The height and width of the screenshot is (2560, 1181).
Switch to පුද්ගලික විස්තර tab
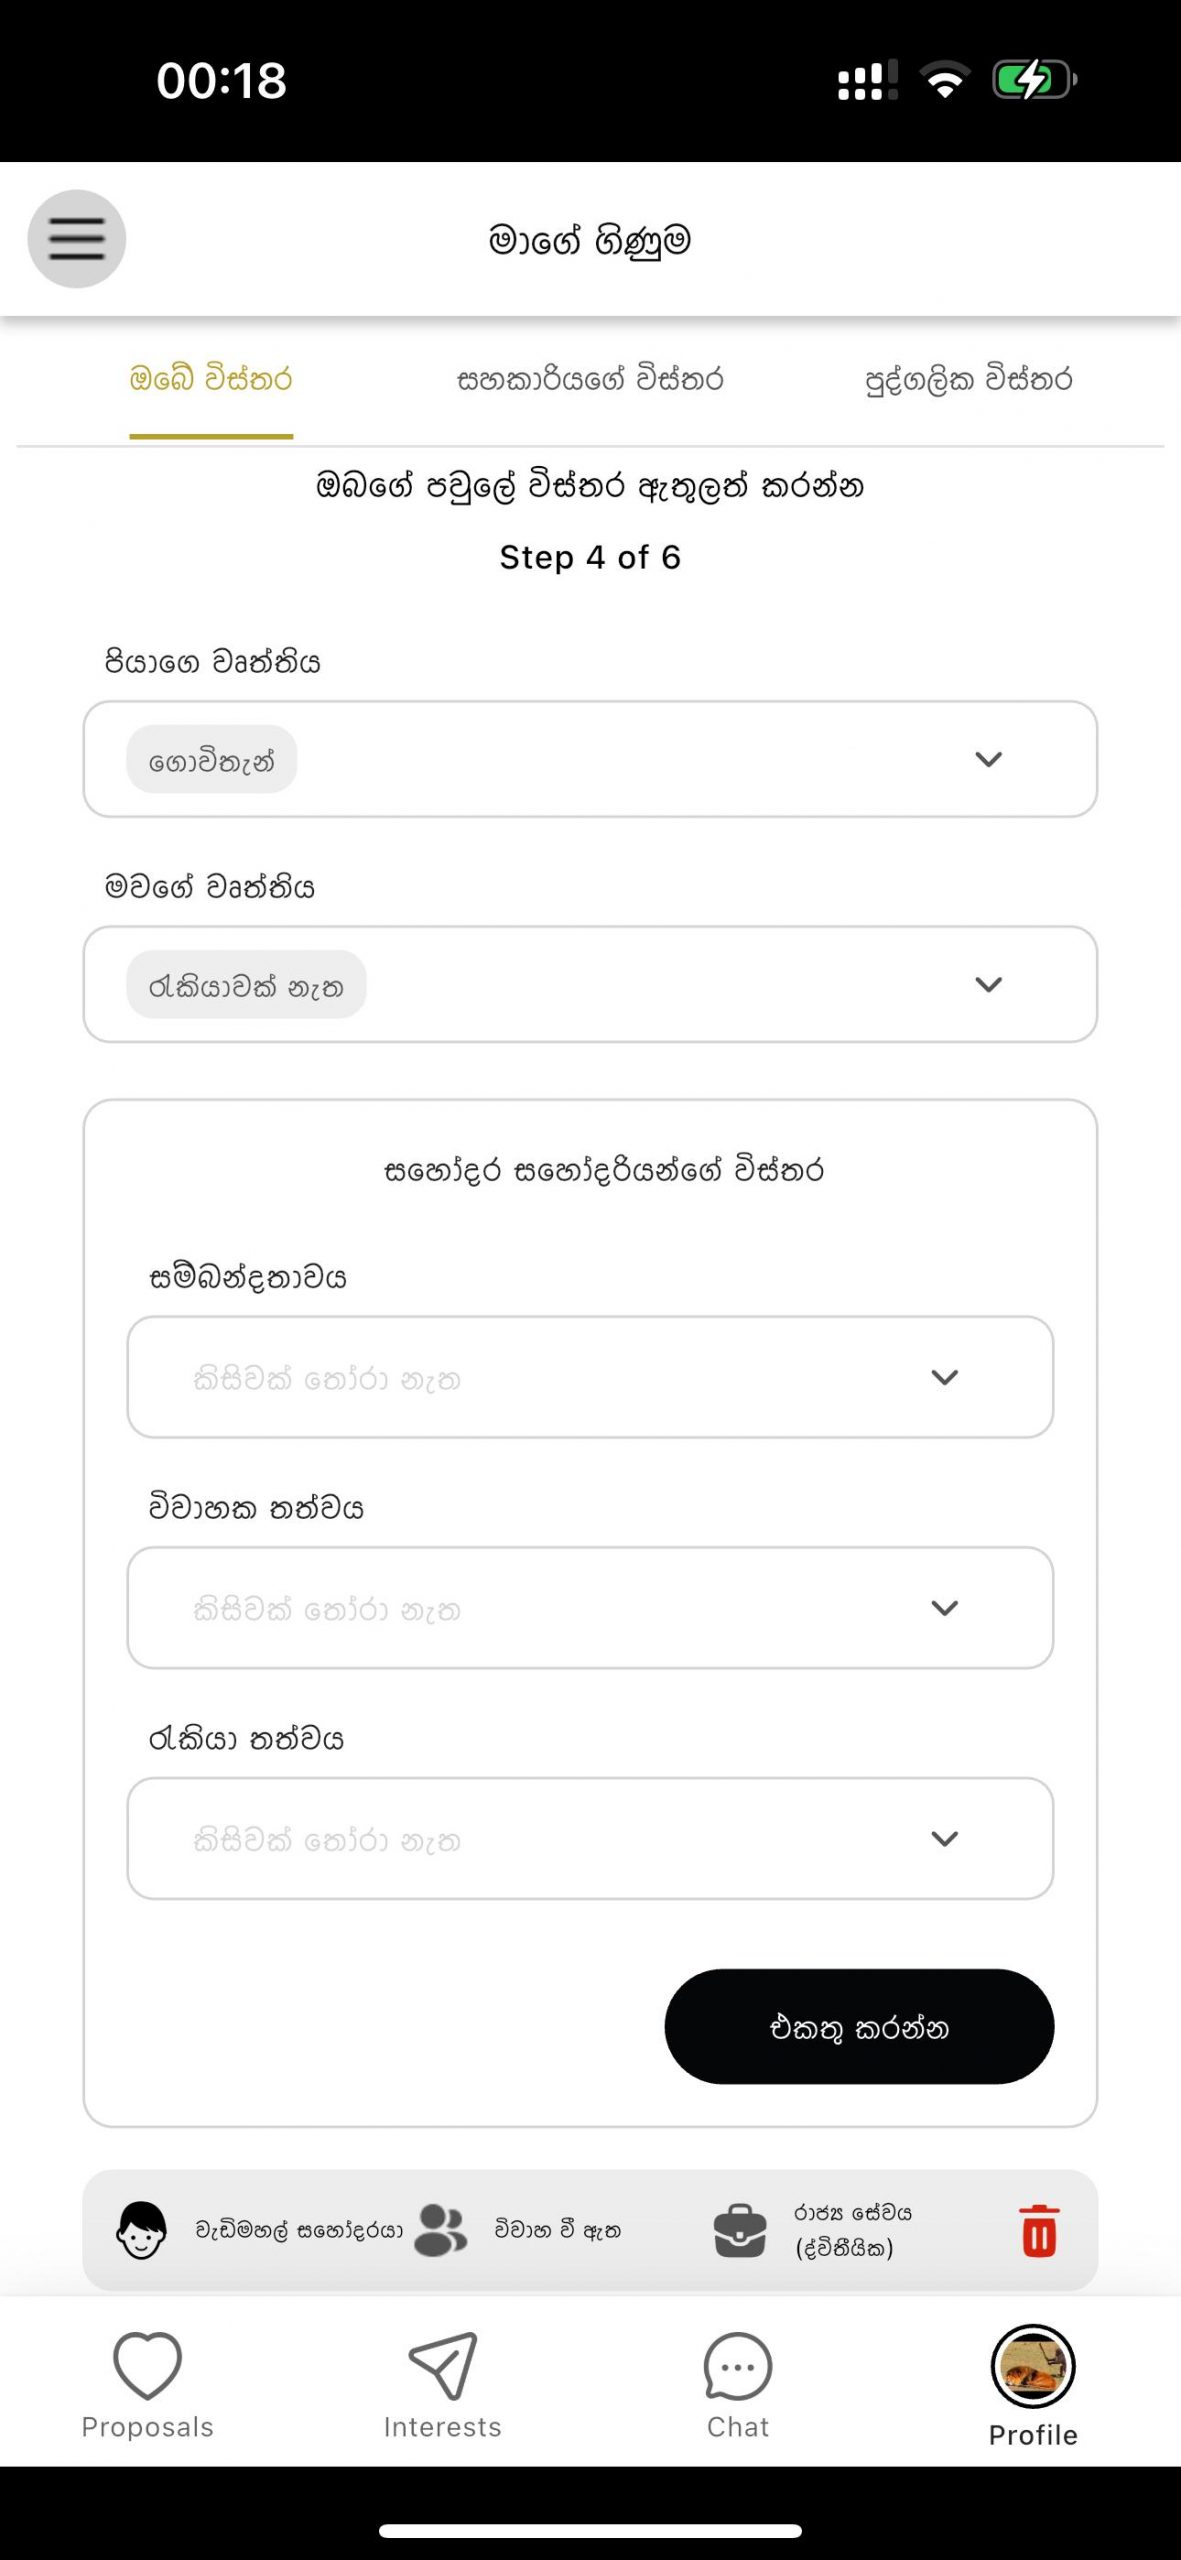pyautogui.click(x=968, y=380)
